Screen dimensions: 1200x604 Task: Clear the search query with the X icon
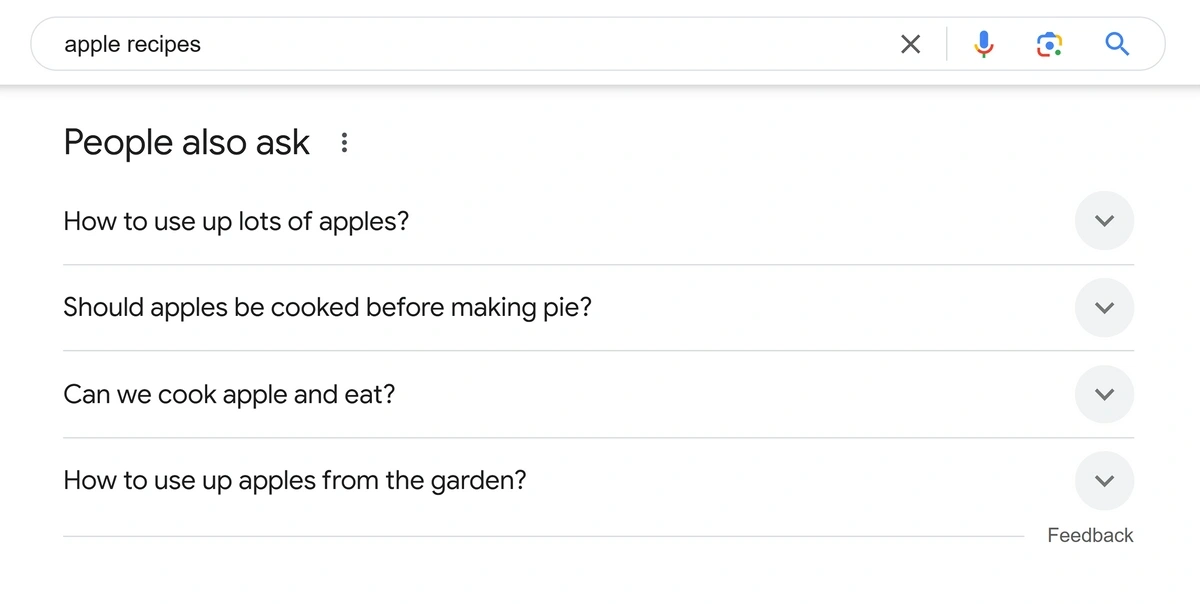click(x=910, y=44)
